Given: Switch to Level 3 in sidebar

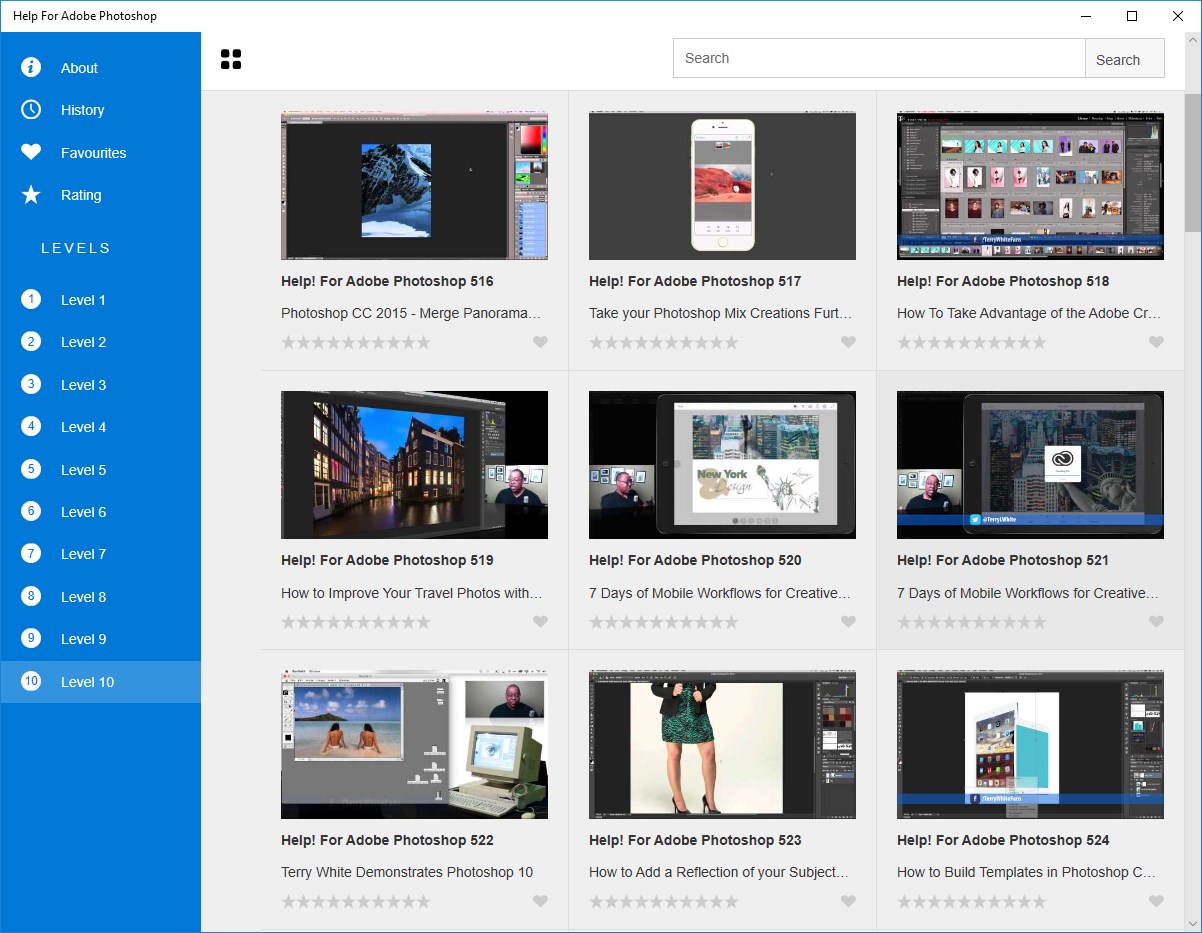Looking at the screenshot, I should (x=83, y=385).
